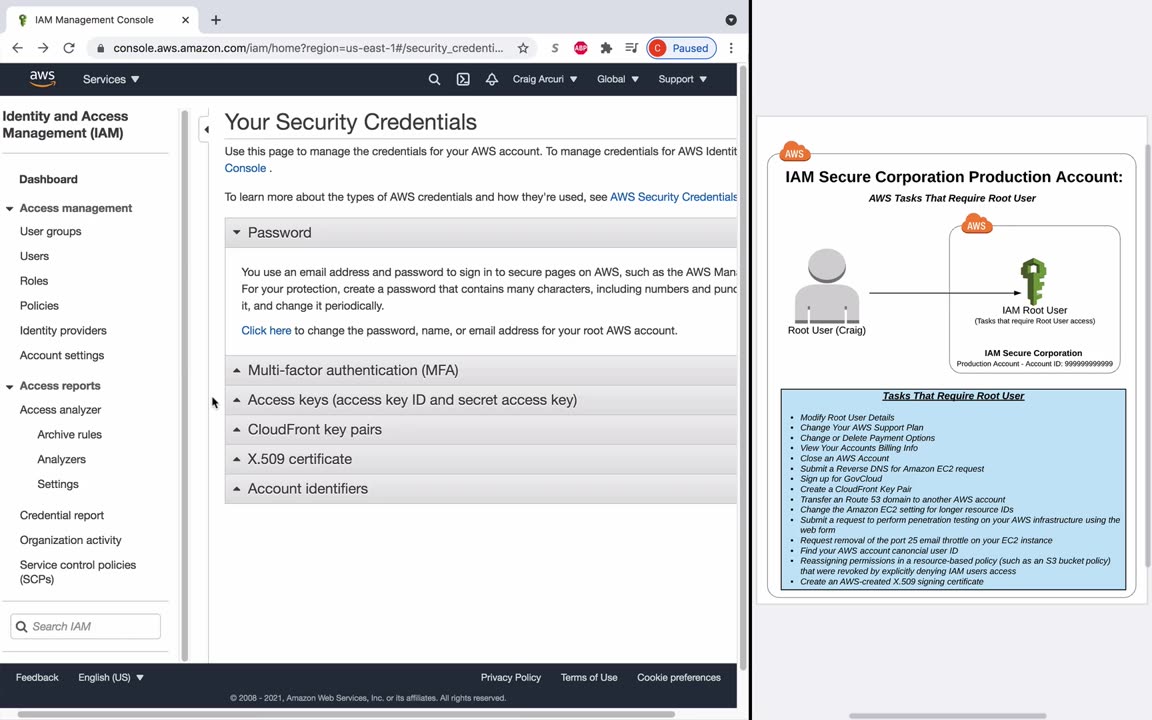
Task: Collapse the IAM sidebar with arrow handle
Action: 206,129
